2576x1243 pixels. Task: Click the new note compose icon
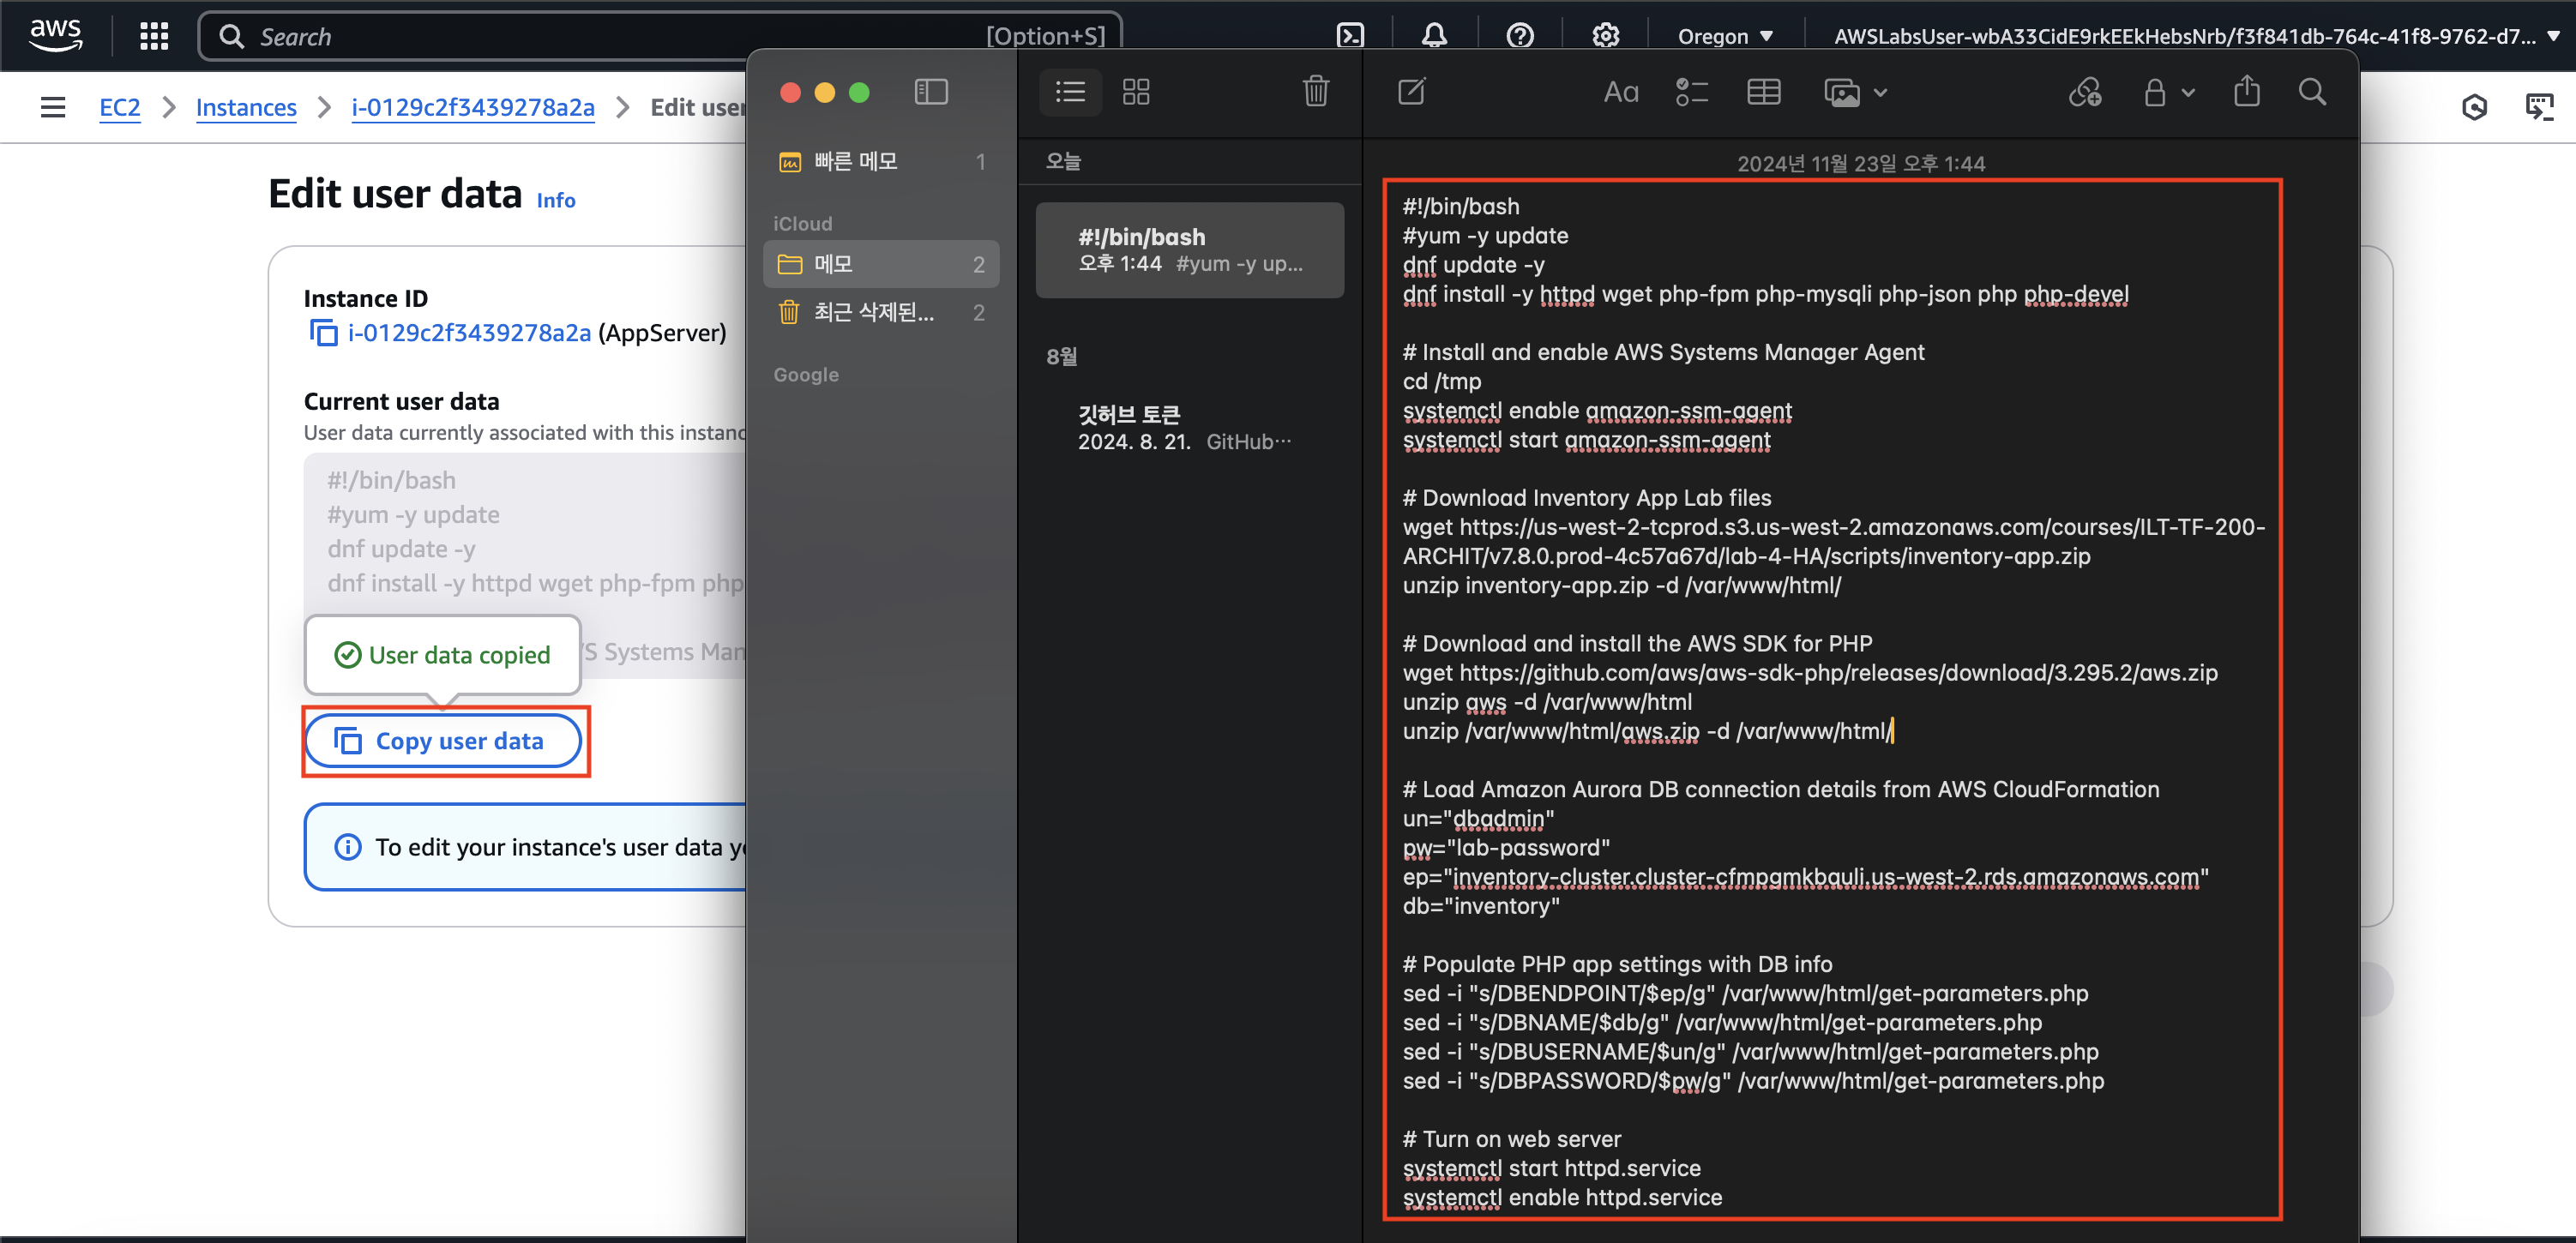(x=1411, y=92)
